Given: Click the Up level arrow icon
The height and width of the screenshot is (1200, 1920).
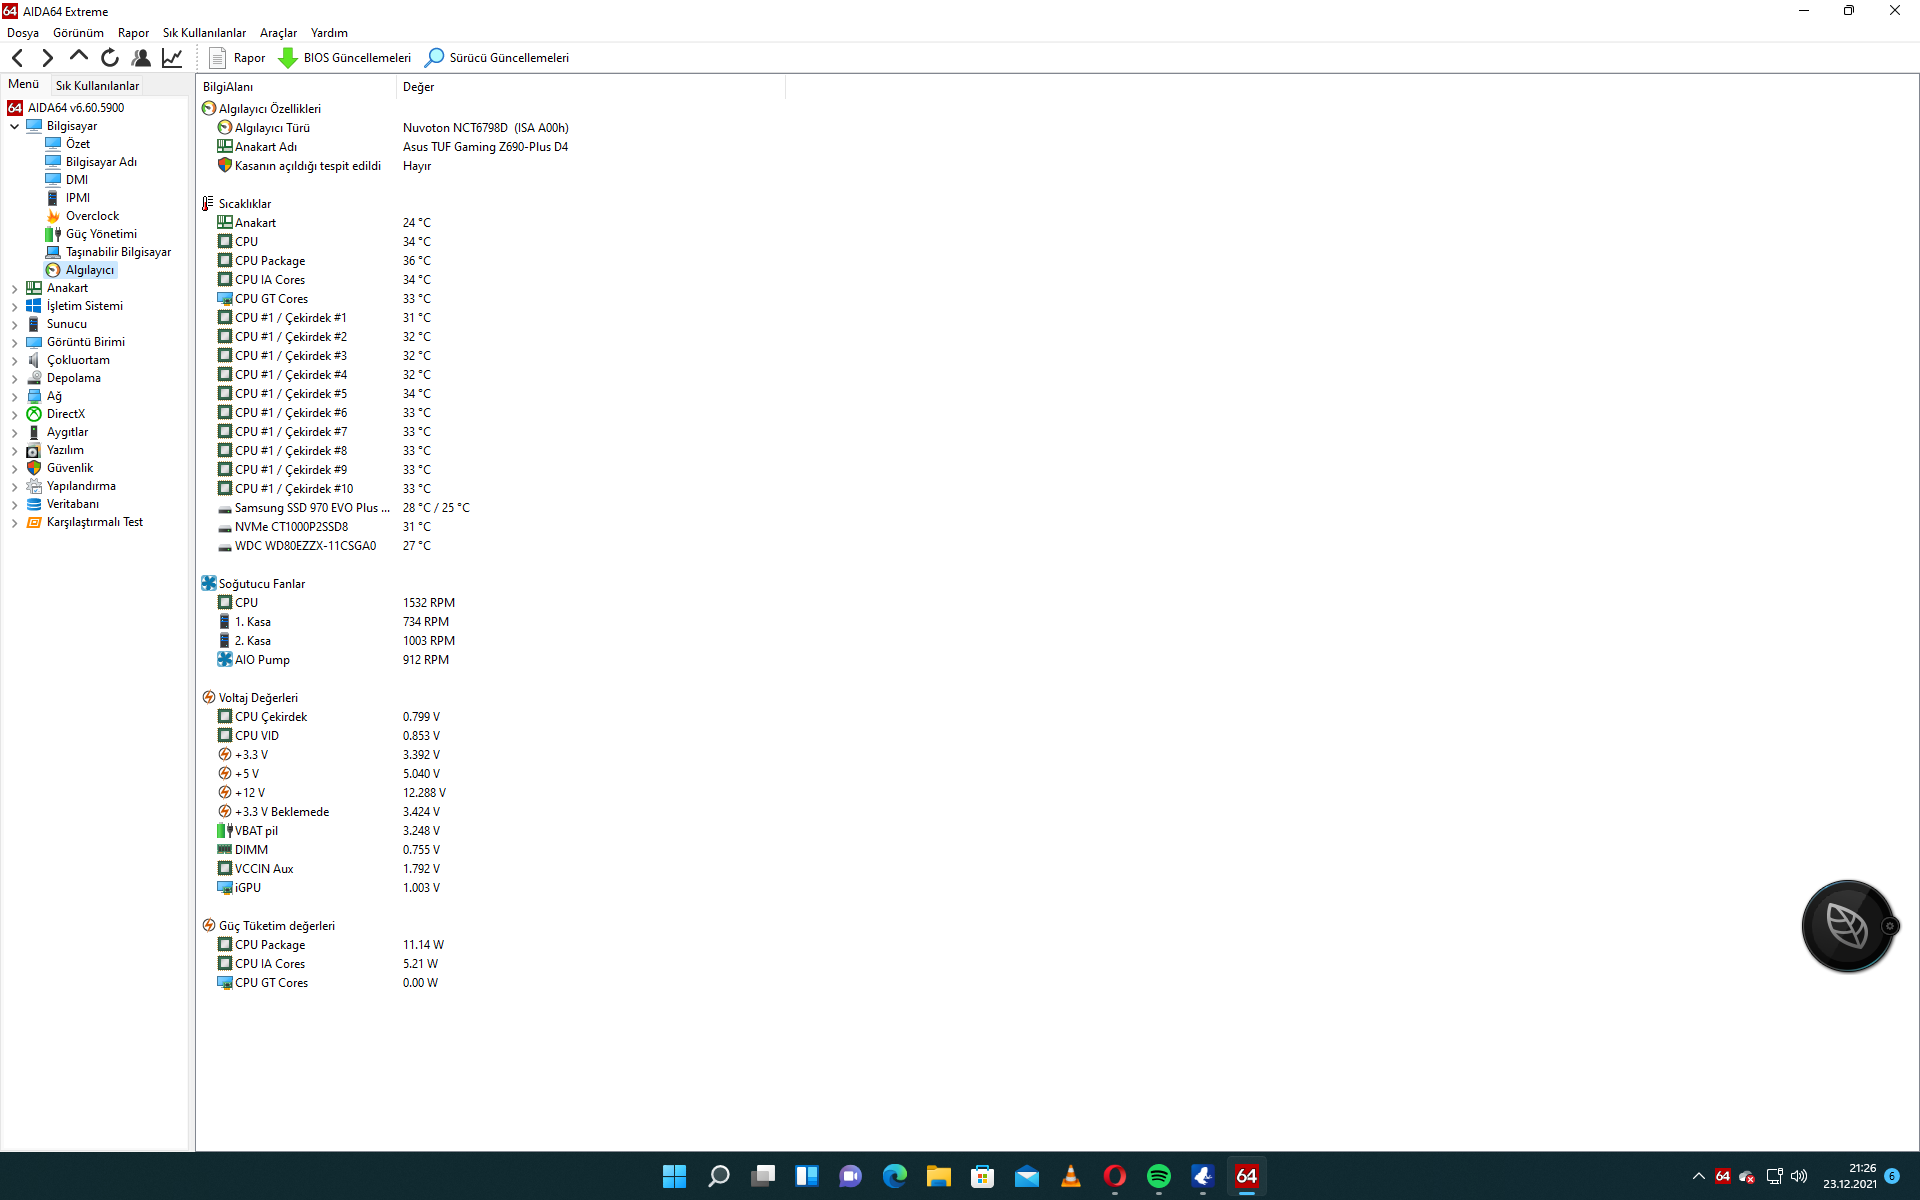Looking at the screenshot, I should click(78, 57).
